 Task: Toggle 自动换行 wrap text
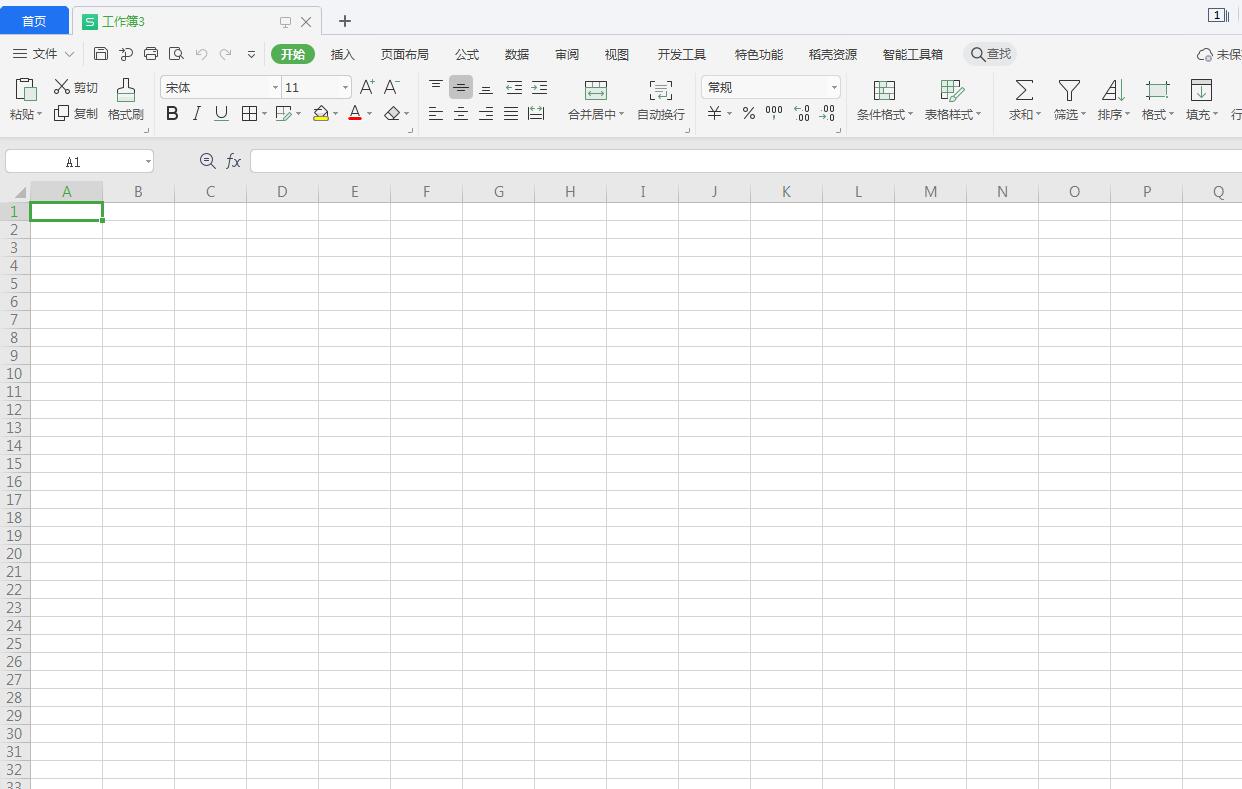661,100
